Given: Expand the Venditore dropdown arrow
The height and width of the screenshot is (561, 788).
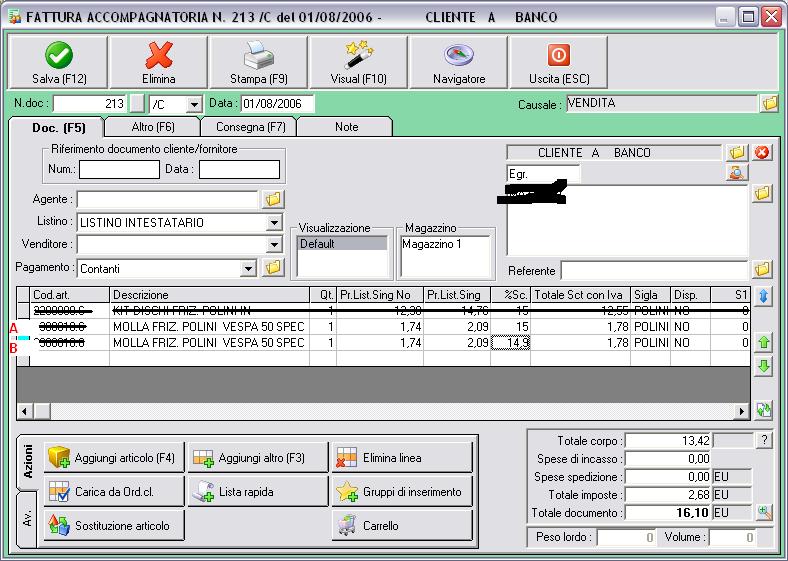Looking at the screenshot, I should point(274,245).
